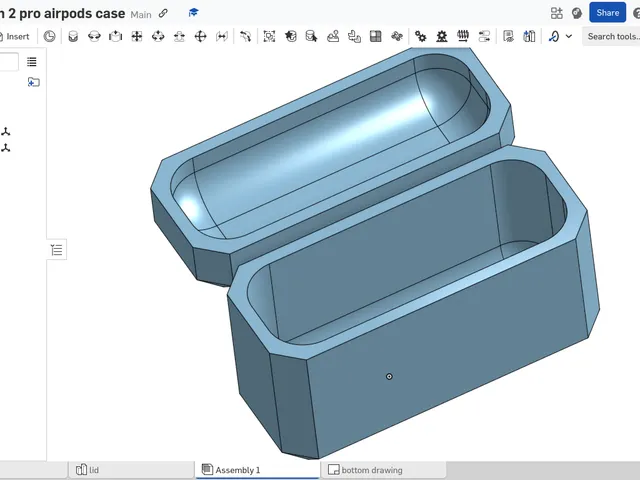Select the Screw relation tool
Screen dimensions: 640x480
463,36
